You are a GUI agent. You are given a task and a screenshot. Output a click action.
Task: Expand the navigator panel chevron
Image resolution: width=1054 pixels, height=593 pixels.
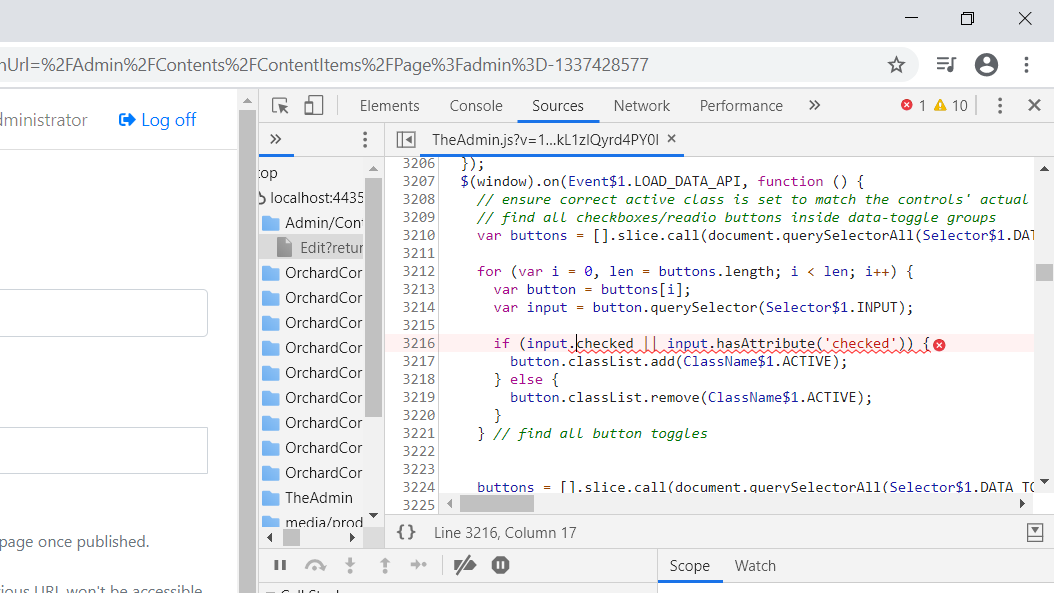click(276, 139)
